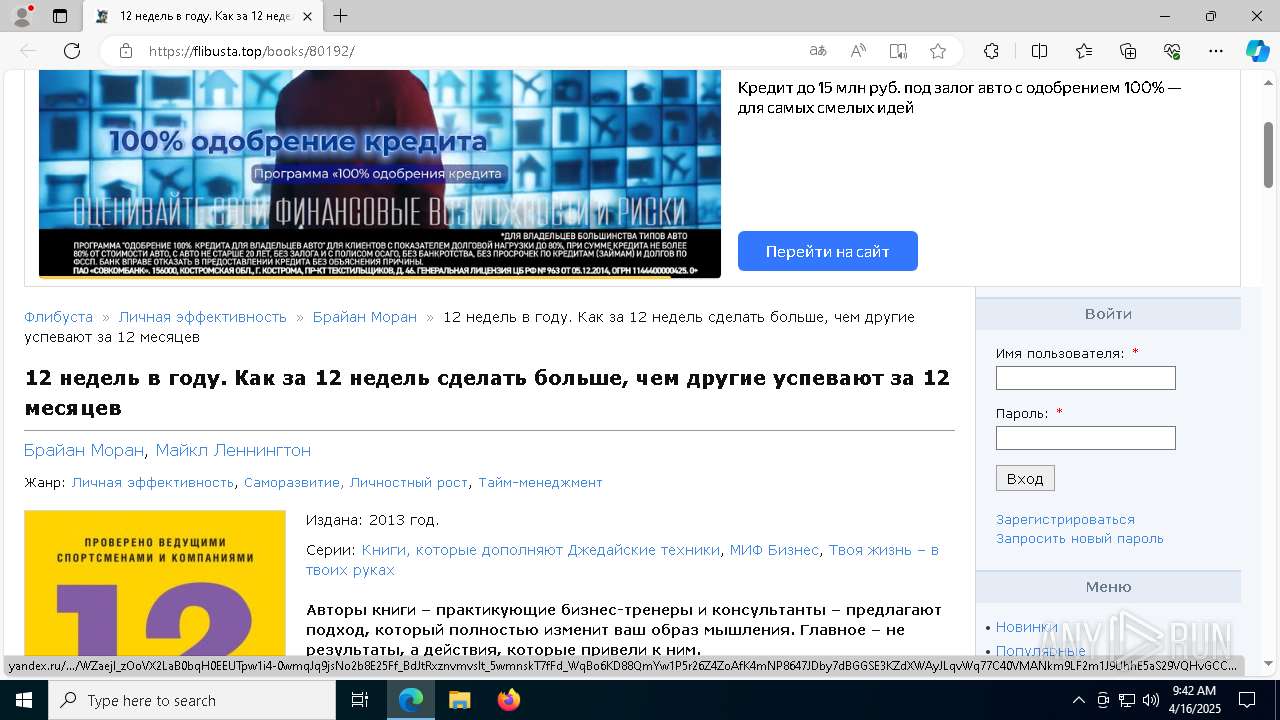Open Collections icon
Image resolution: width=1280 pixels, height=720 pixels.
1128,51
